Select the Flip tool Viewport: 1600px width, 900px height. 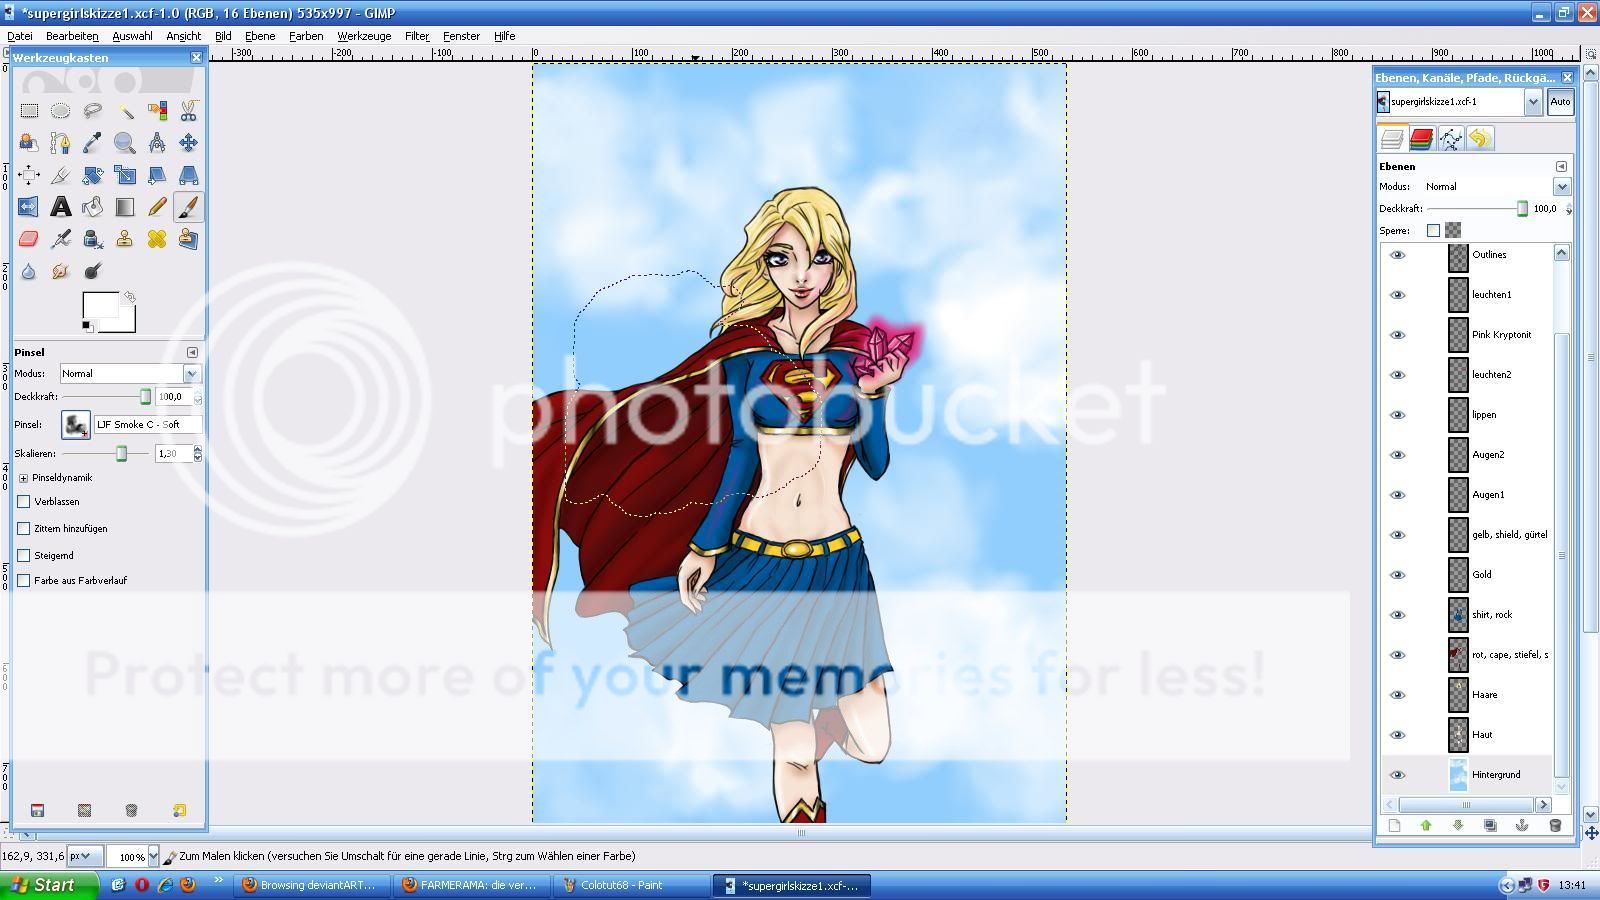point(29,207)
